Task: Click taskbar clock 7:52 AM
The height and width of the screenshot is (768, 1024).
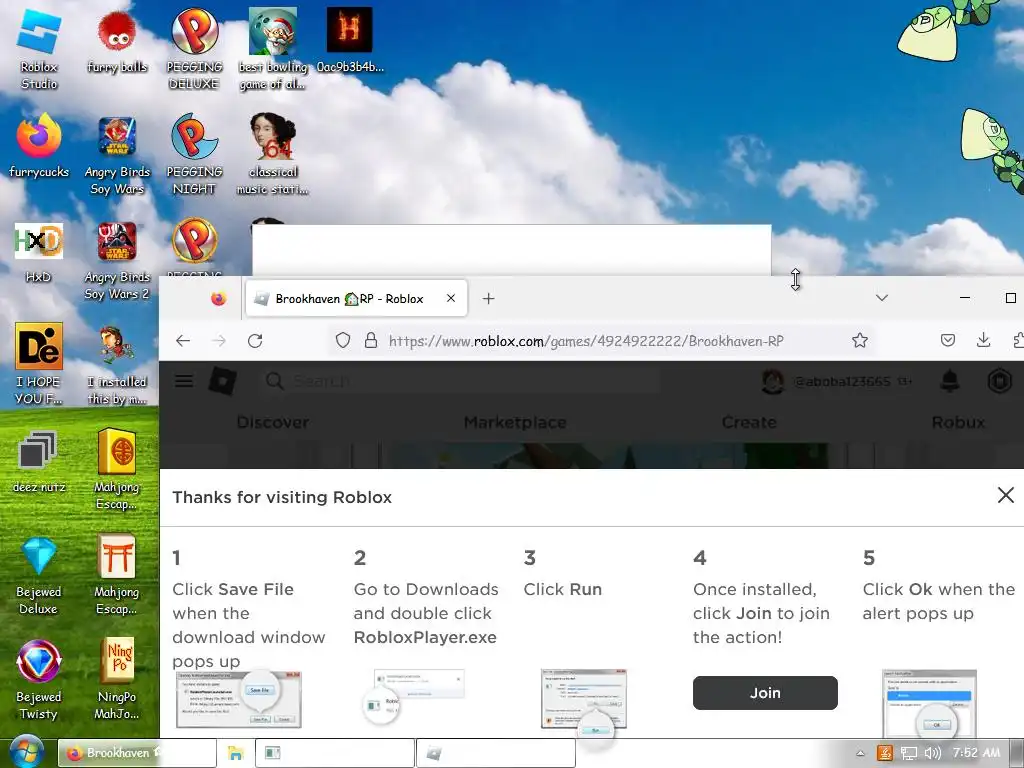Action: click(x=976, y=752)
